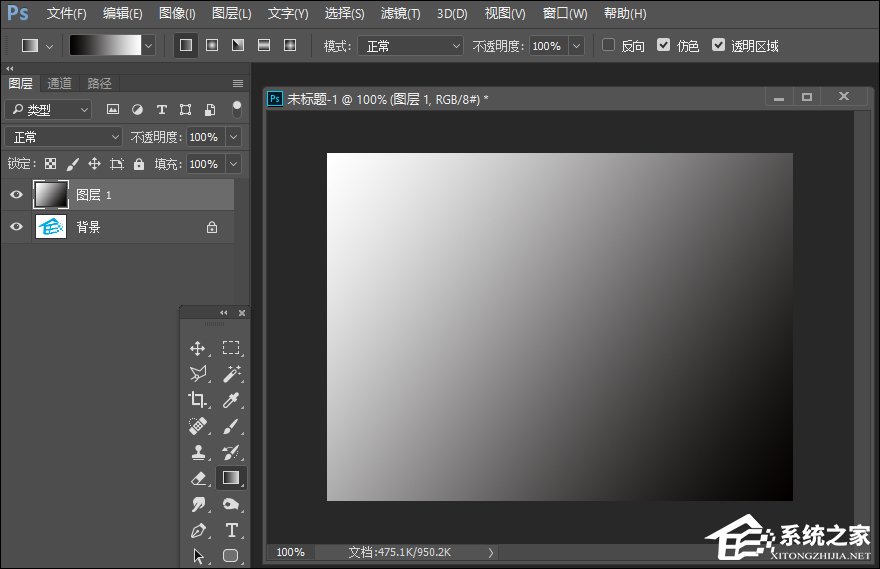Click the 背景 layer thumbnail
880x569 pixels.
(51, 227)
